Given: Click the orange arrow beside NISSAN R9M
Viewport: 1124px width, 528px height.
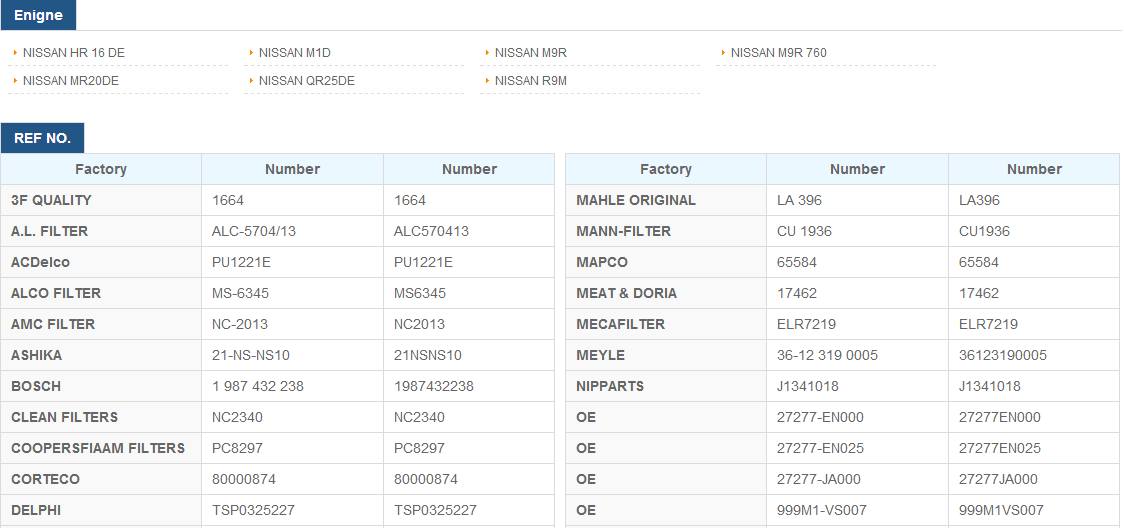Looking at the screenshot, I should tap(487, 81).
